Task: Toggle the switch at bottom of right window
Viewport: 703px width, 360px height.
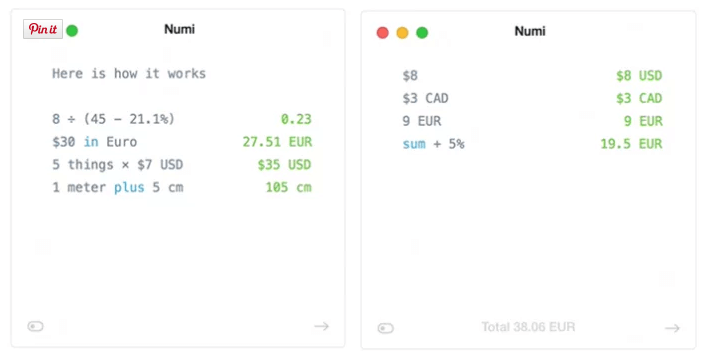Action: pos(386,328)
